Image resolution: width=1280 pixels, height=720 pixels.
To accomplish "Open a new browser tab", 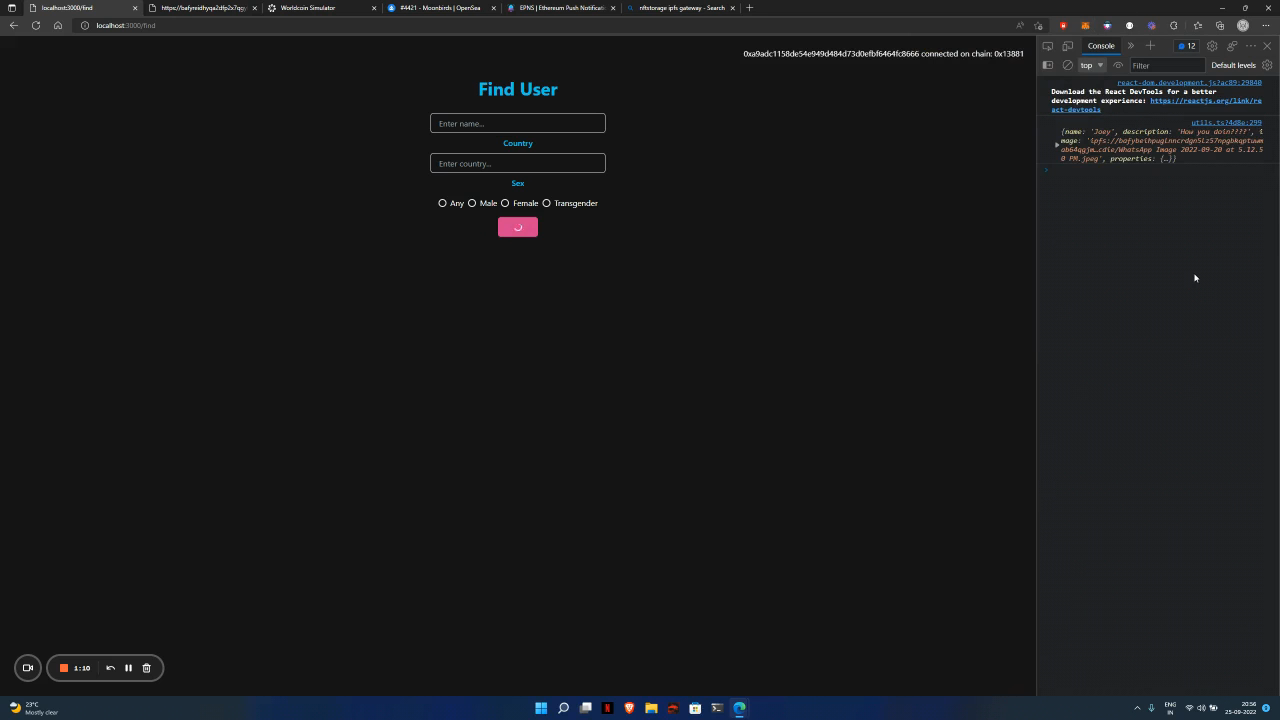I will [749, 8].
